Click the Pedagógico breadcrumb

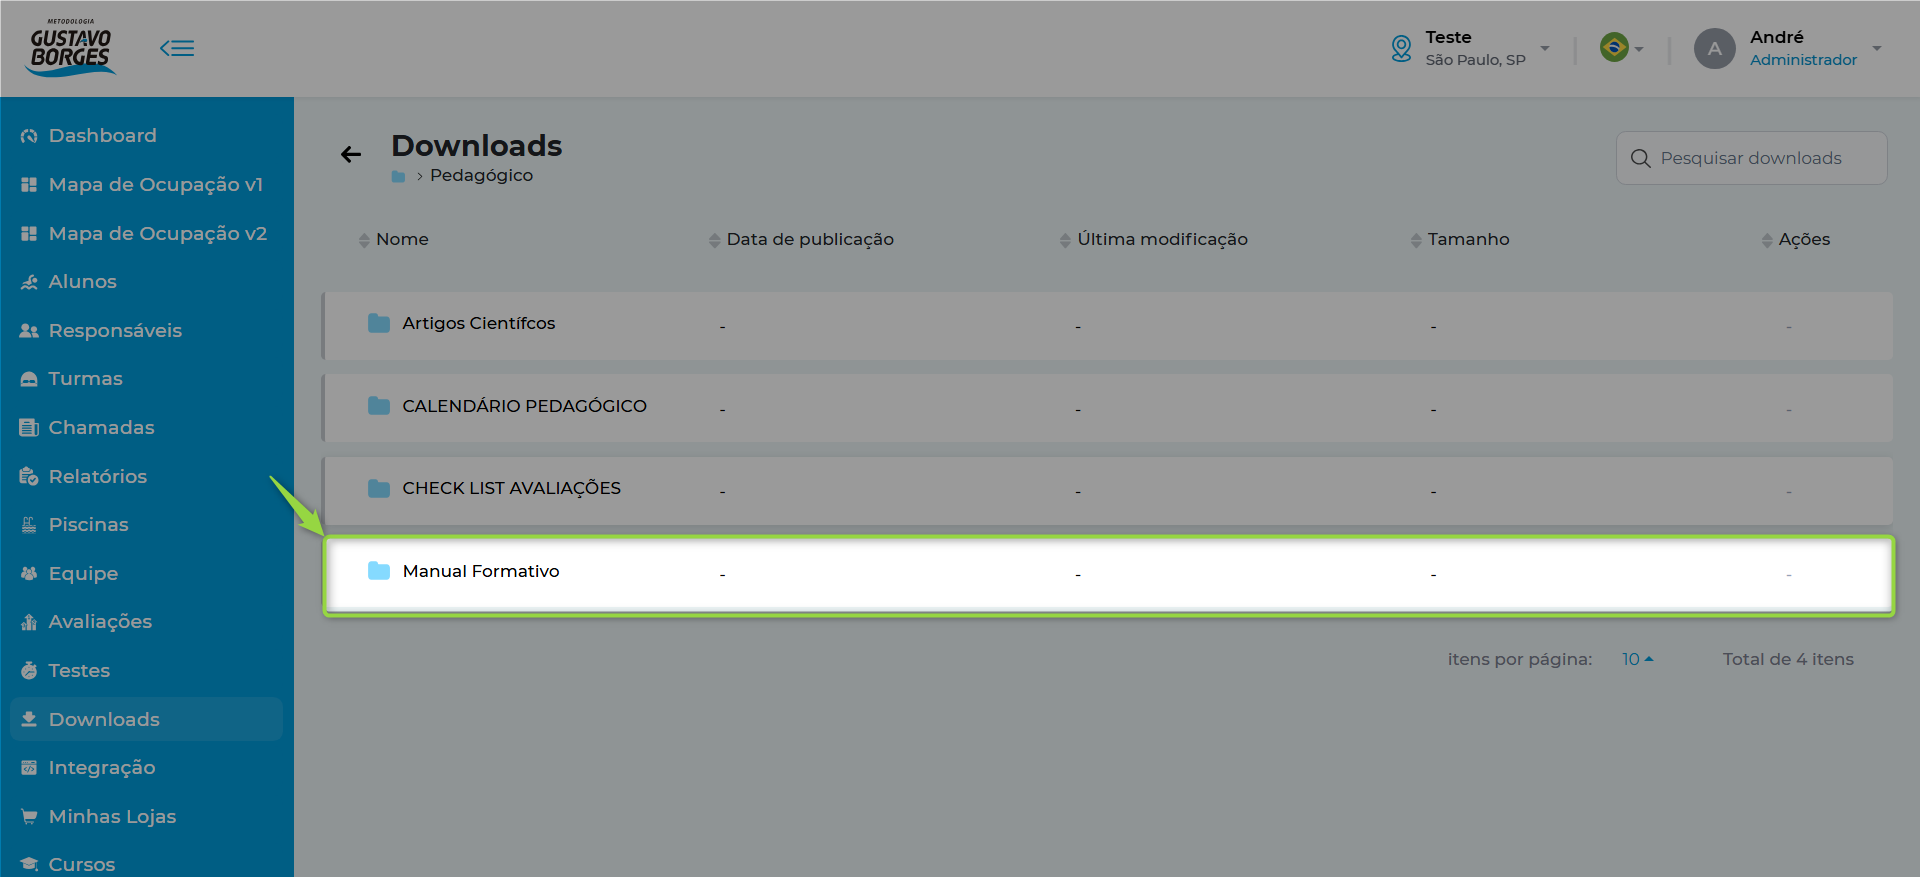[x=481, y=175]
